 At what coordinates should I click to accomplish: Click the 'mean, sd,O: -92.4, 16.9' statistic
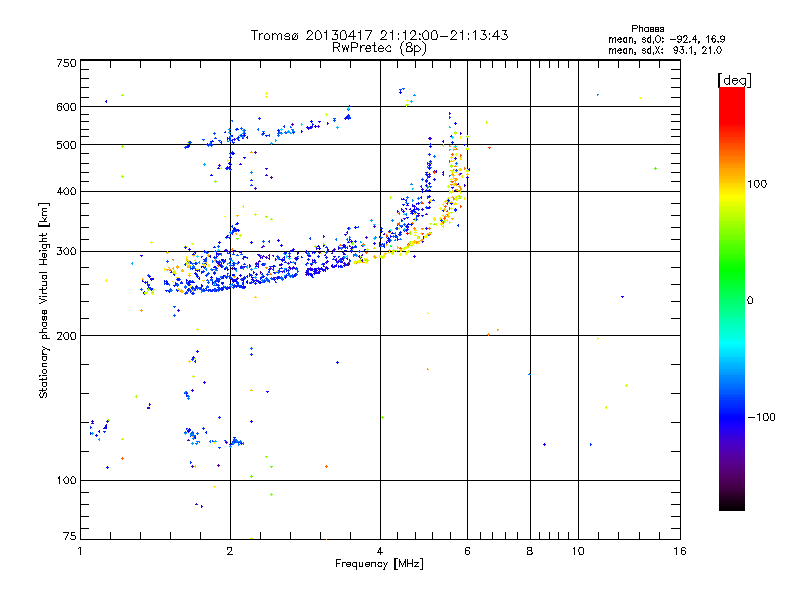(666, 39)
